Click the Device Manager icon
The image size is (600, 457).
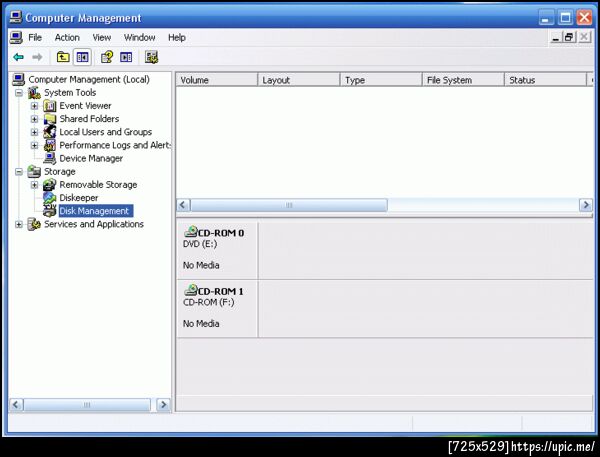(50, 158)
